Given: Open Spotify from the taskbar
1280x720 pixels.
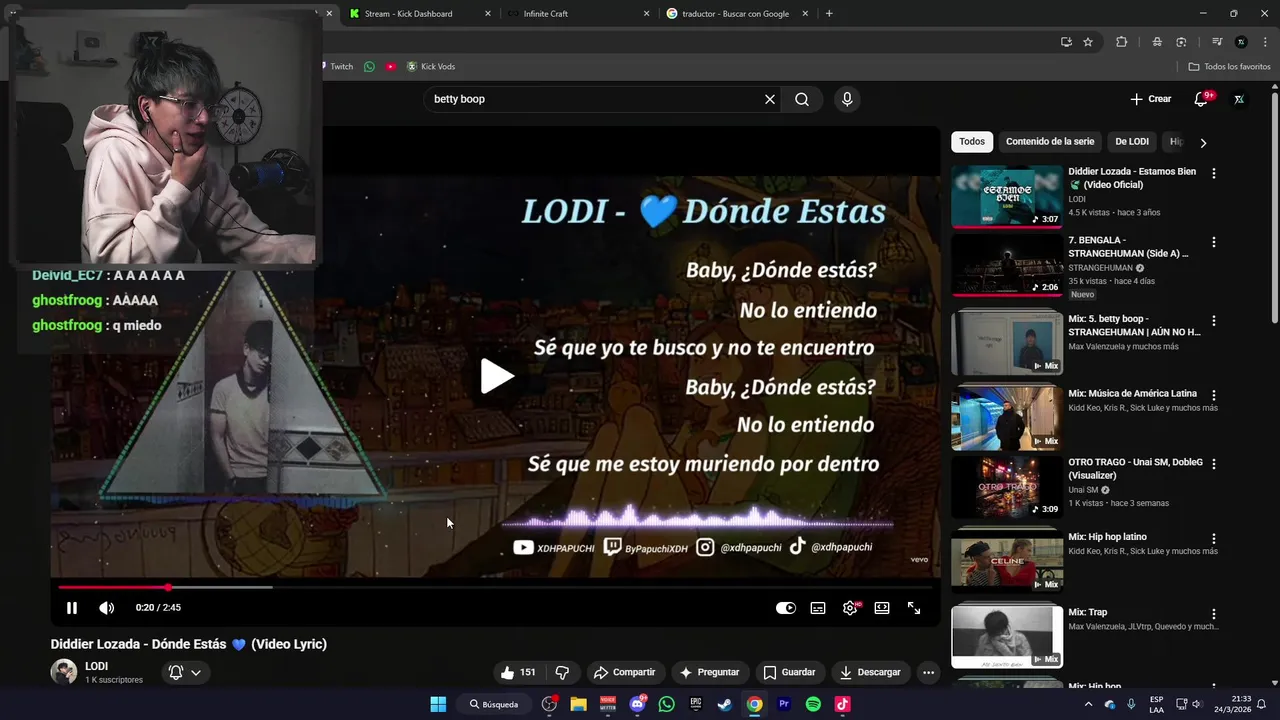Looking at the screenshot, I should point(813,704).
